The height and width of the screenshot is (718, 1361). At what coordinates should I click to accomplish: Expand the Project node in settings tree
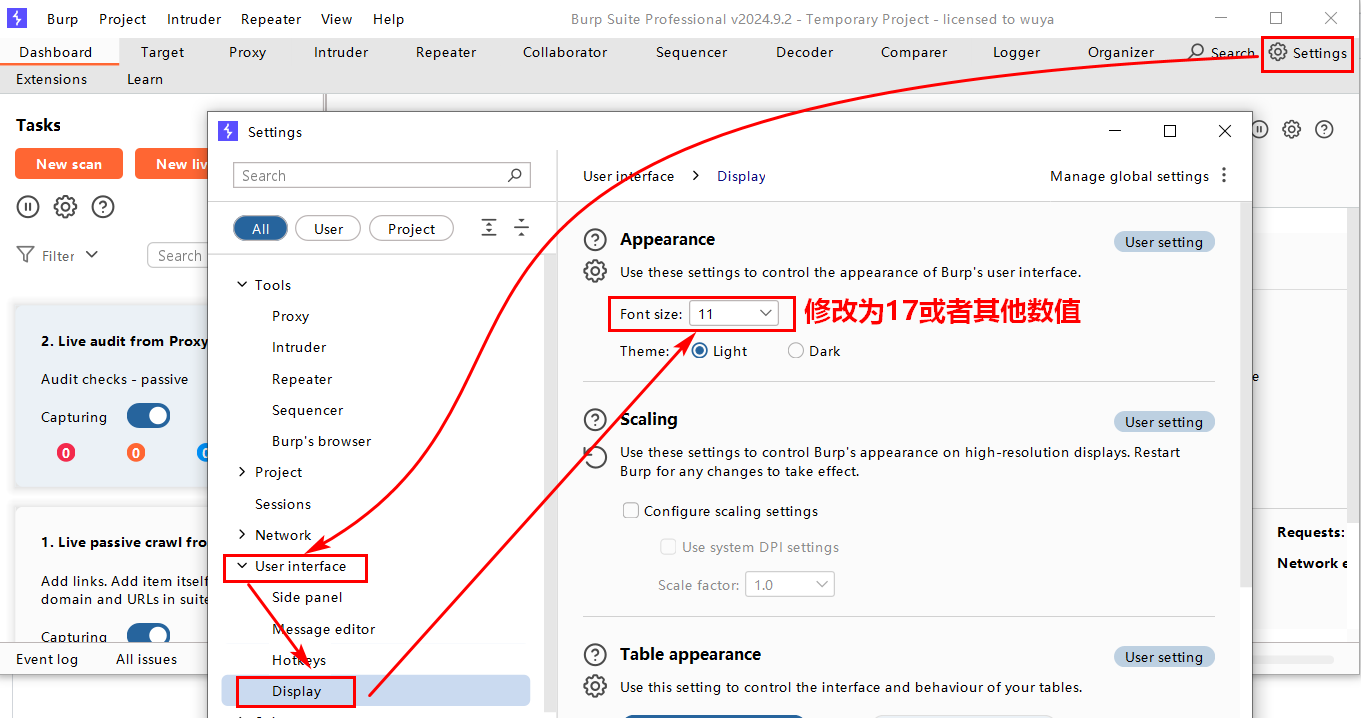coord(241,472)
